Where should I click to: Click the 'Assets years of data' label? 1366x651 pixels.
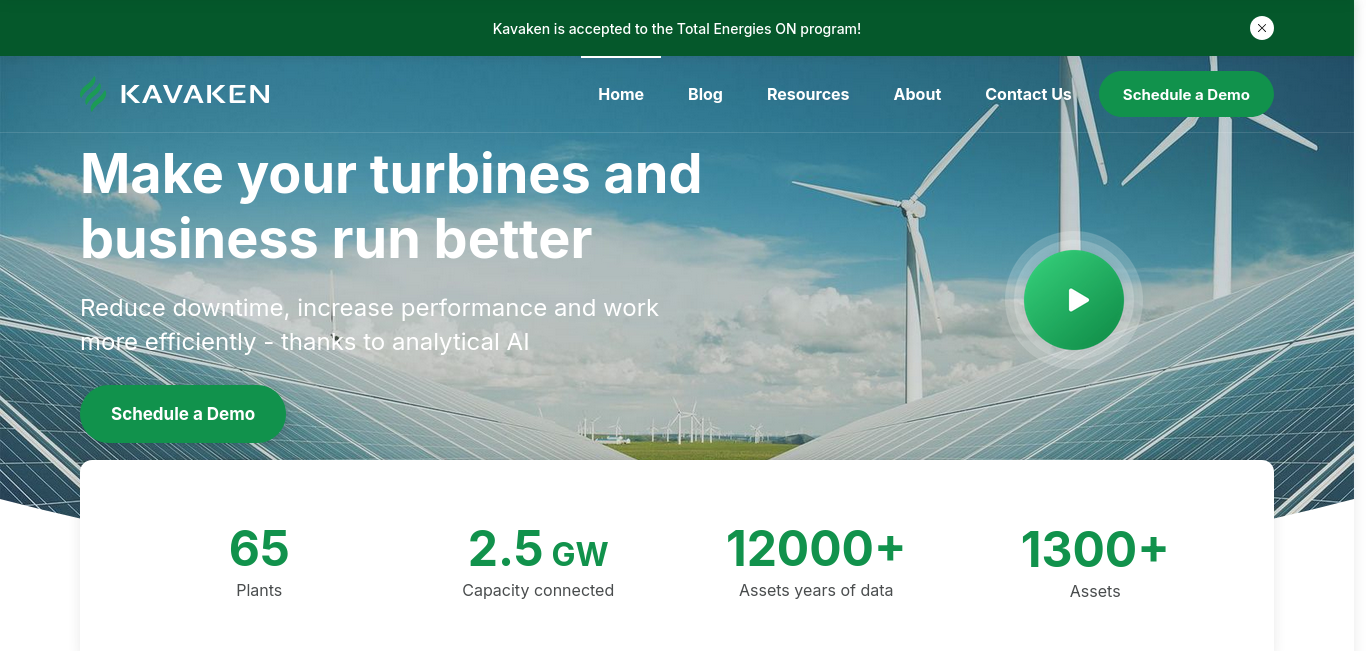pyautogui.click(x=816, y=590)
